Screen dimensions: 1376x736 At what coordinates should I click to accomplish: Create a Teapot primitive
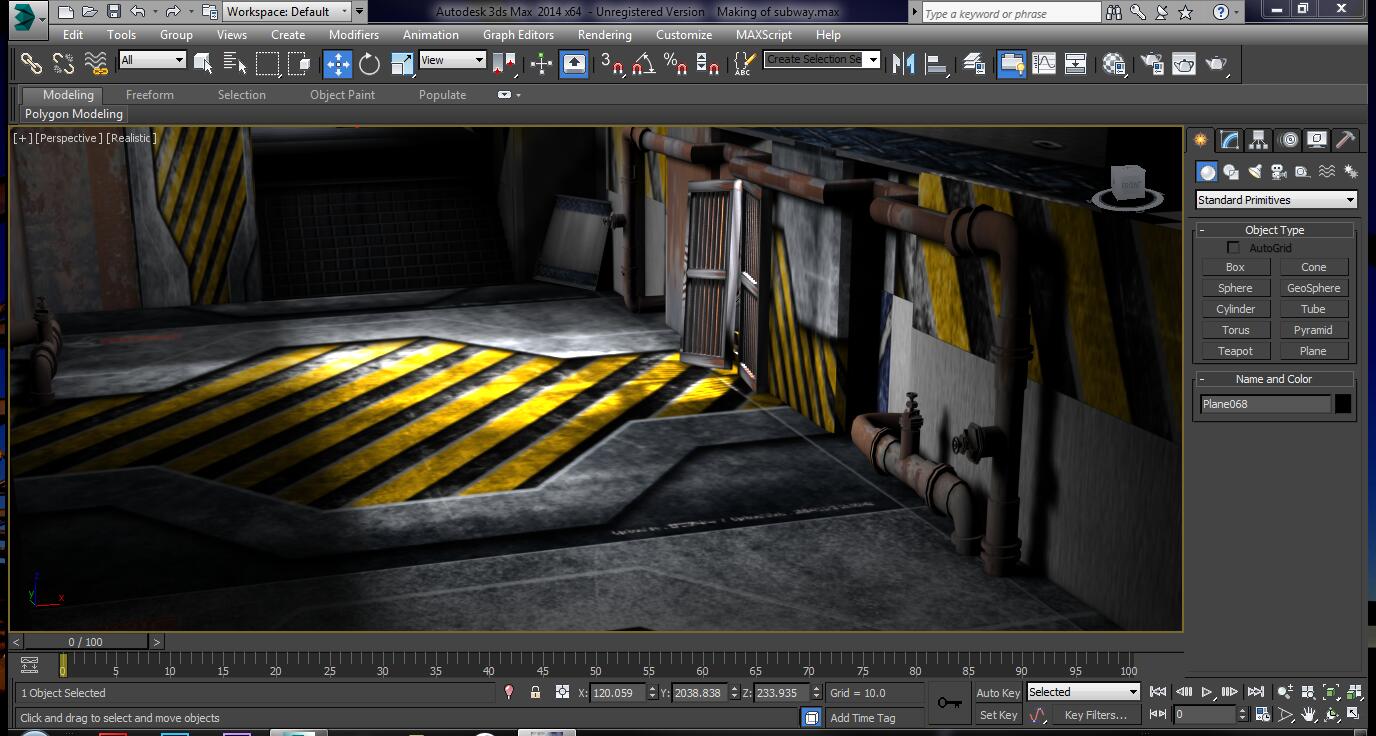(x=1235, y=351)
